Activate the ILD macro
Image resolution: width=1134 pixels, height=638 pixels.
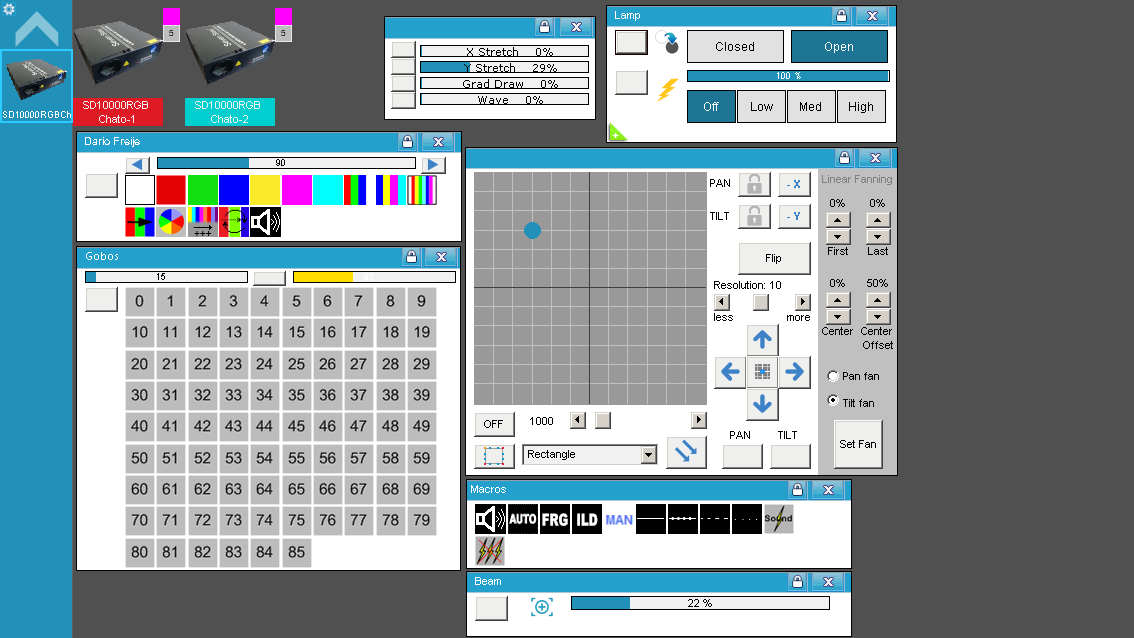click(x=587, y=519)
